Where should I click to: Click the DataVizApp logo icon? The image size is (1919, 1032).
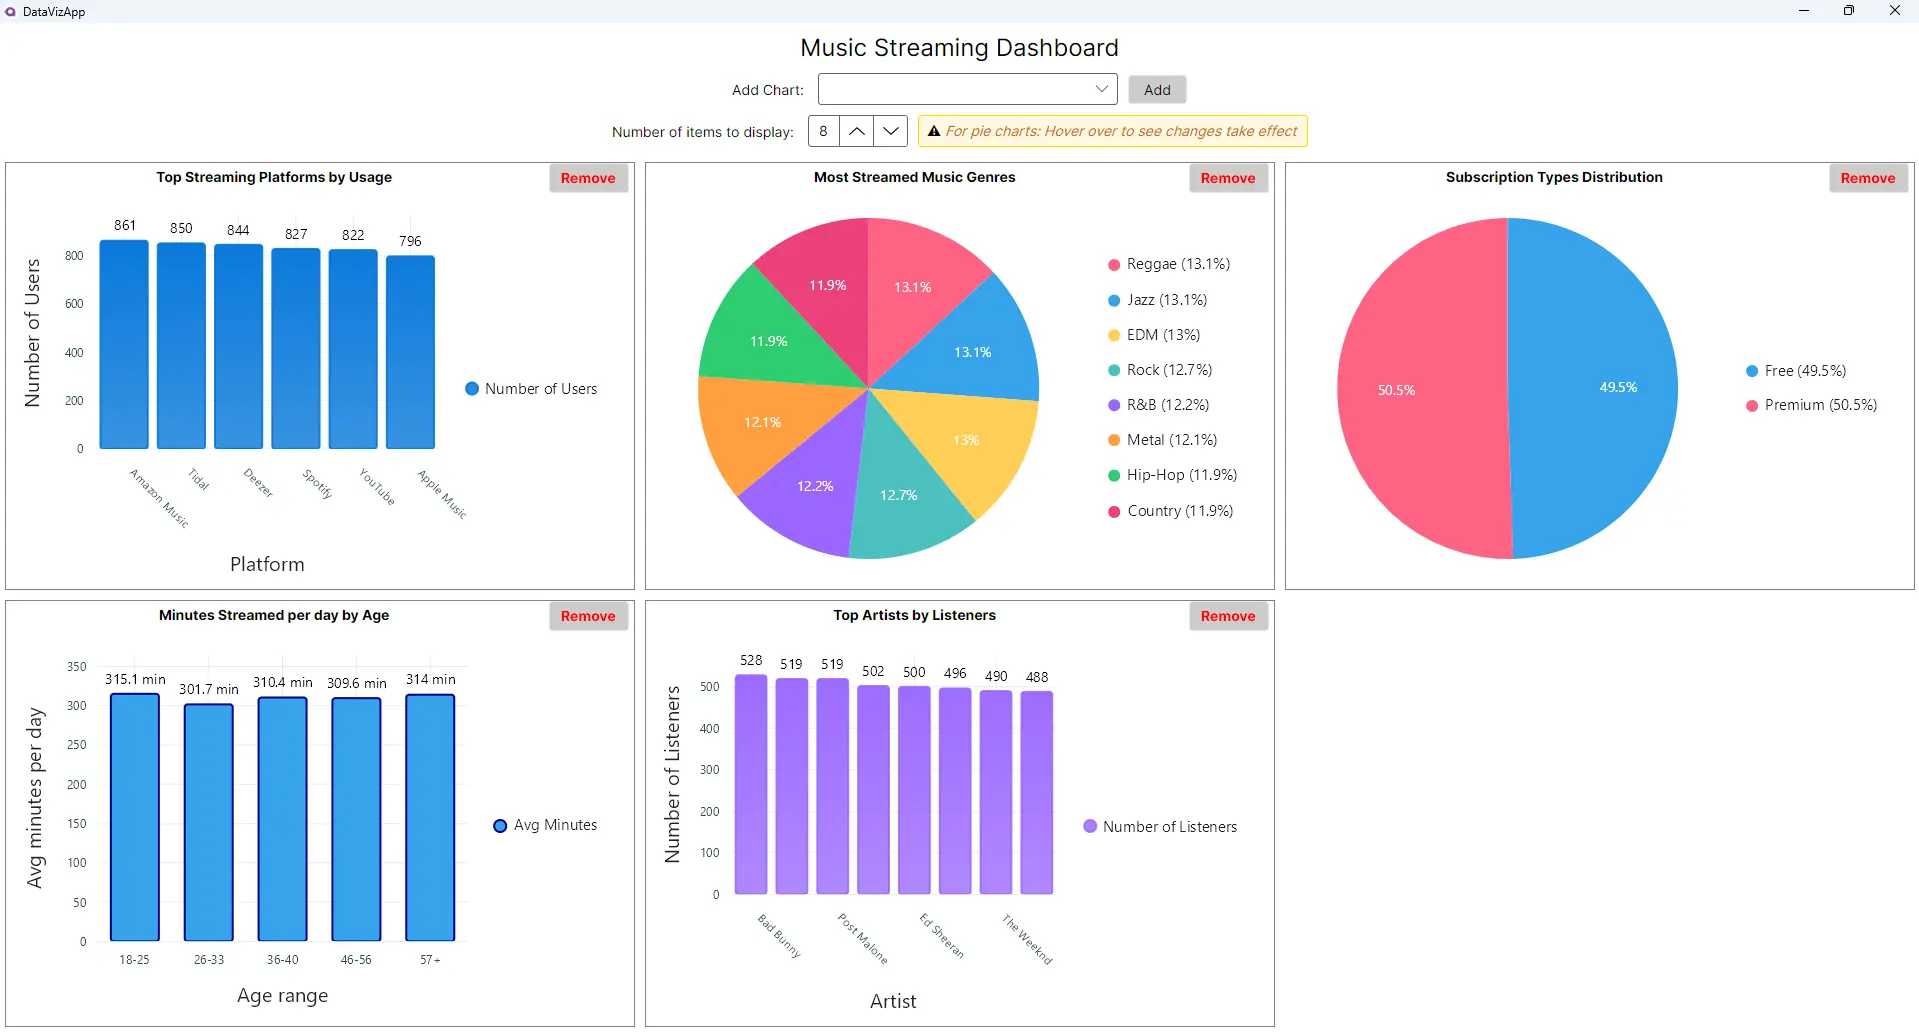pos(9,11)
